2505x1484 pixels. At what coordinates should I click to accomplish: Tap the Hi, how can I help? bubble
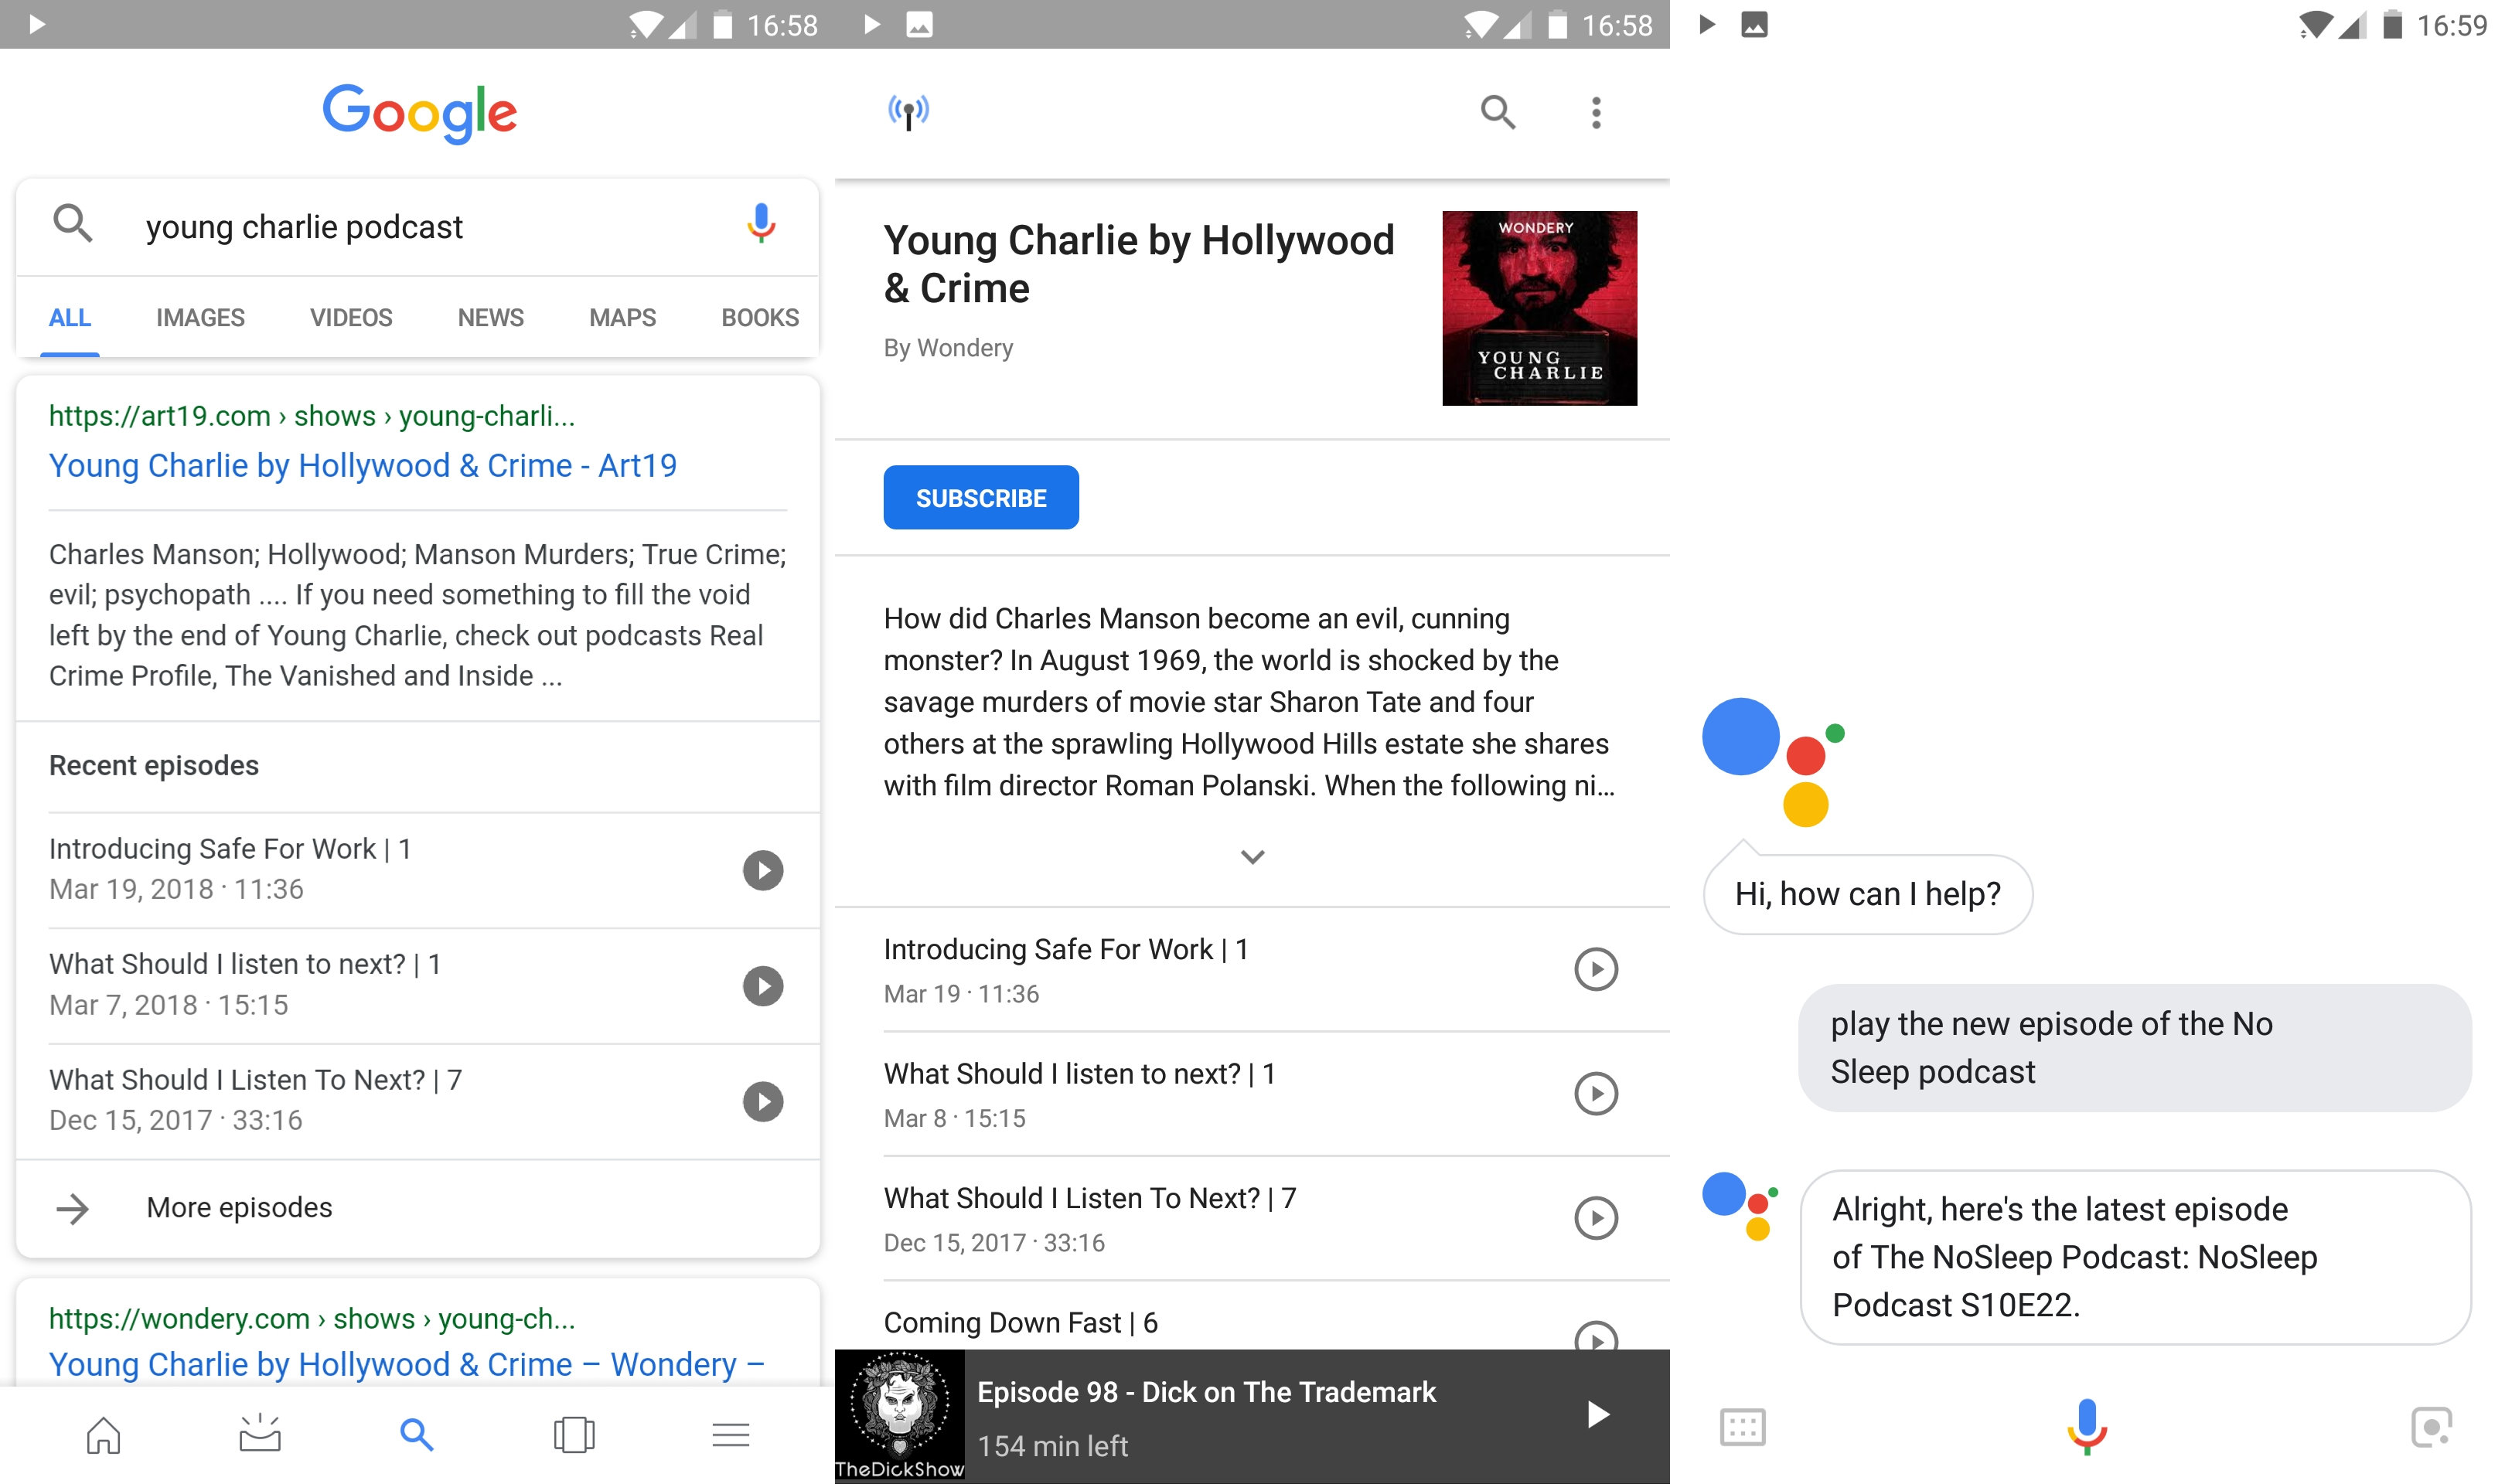1867,894
